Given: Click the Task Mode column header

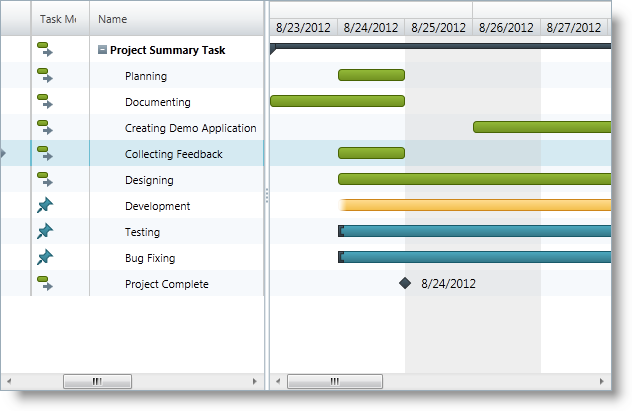Looking at the screenshot, I should pos(58,19).
